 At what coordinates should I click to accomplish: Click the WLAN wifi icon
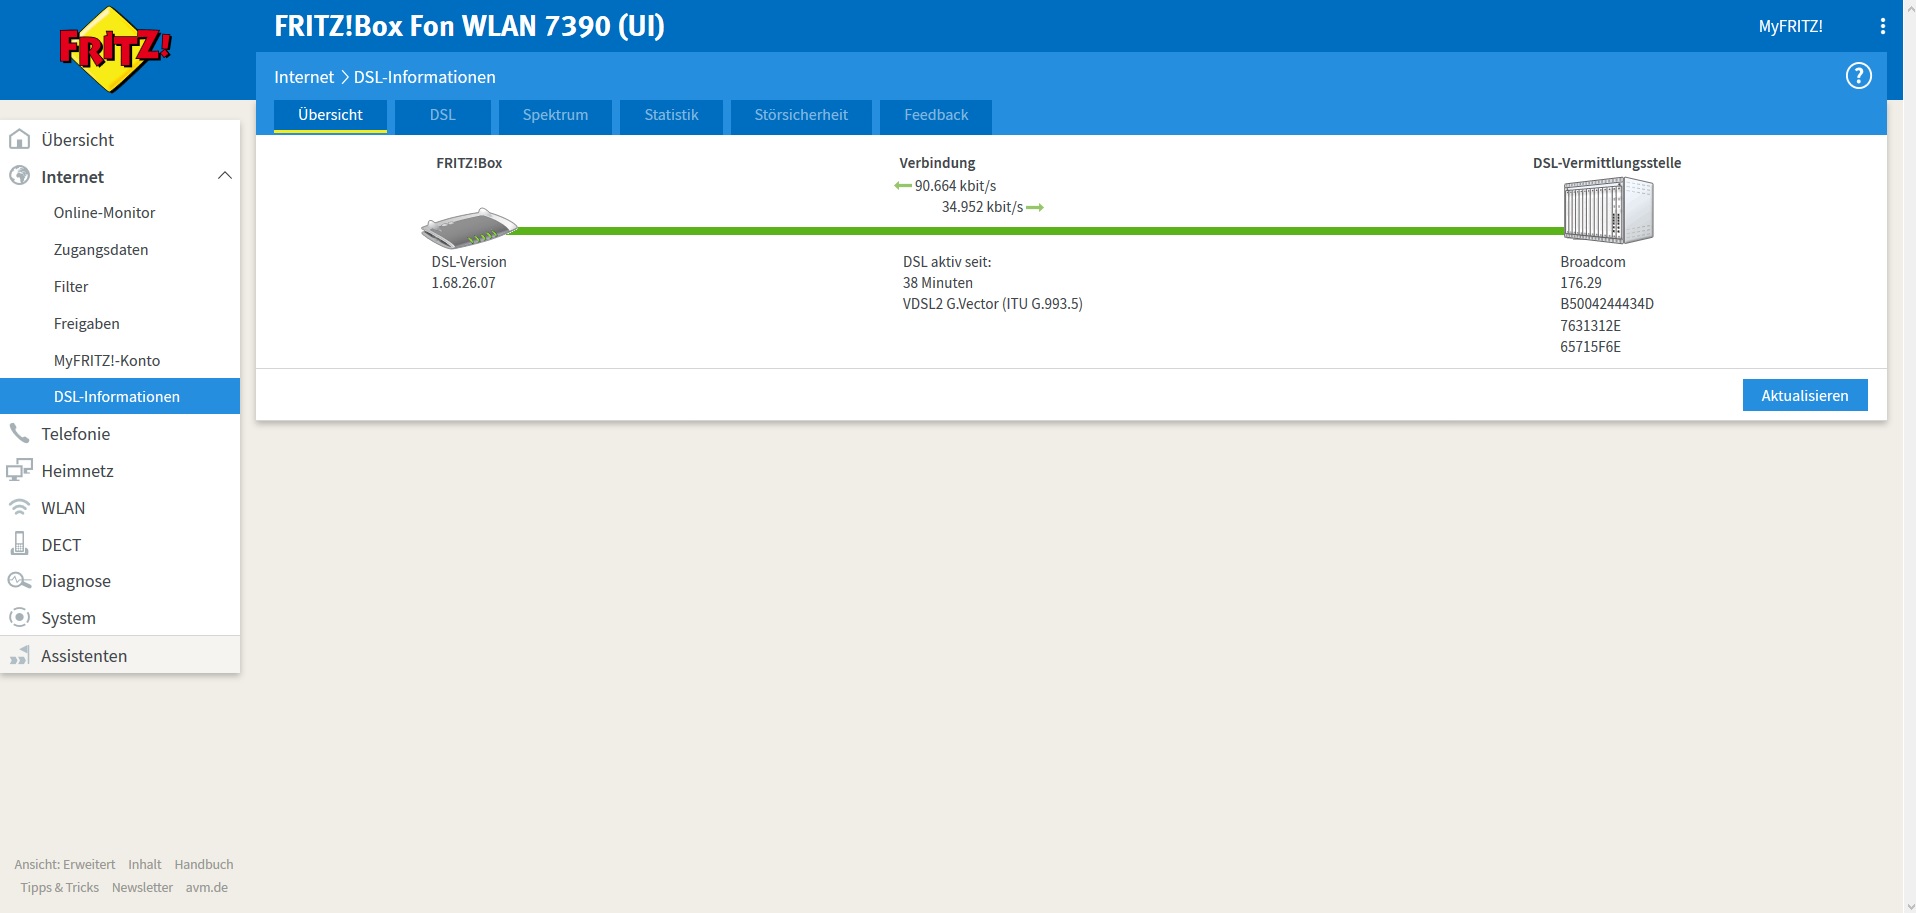19,507
